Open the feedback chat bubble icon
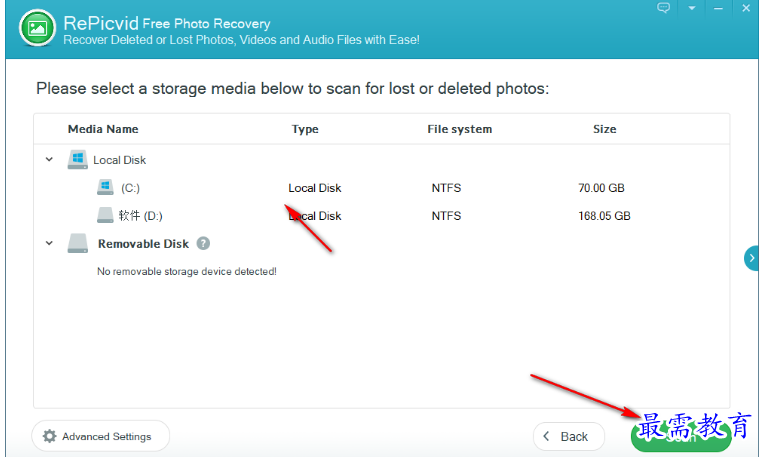Screen dimensions: 760x457 (x=663, y=8)
